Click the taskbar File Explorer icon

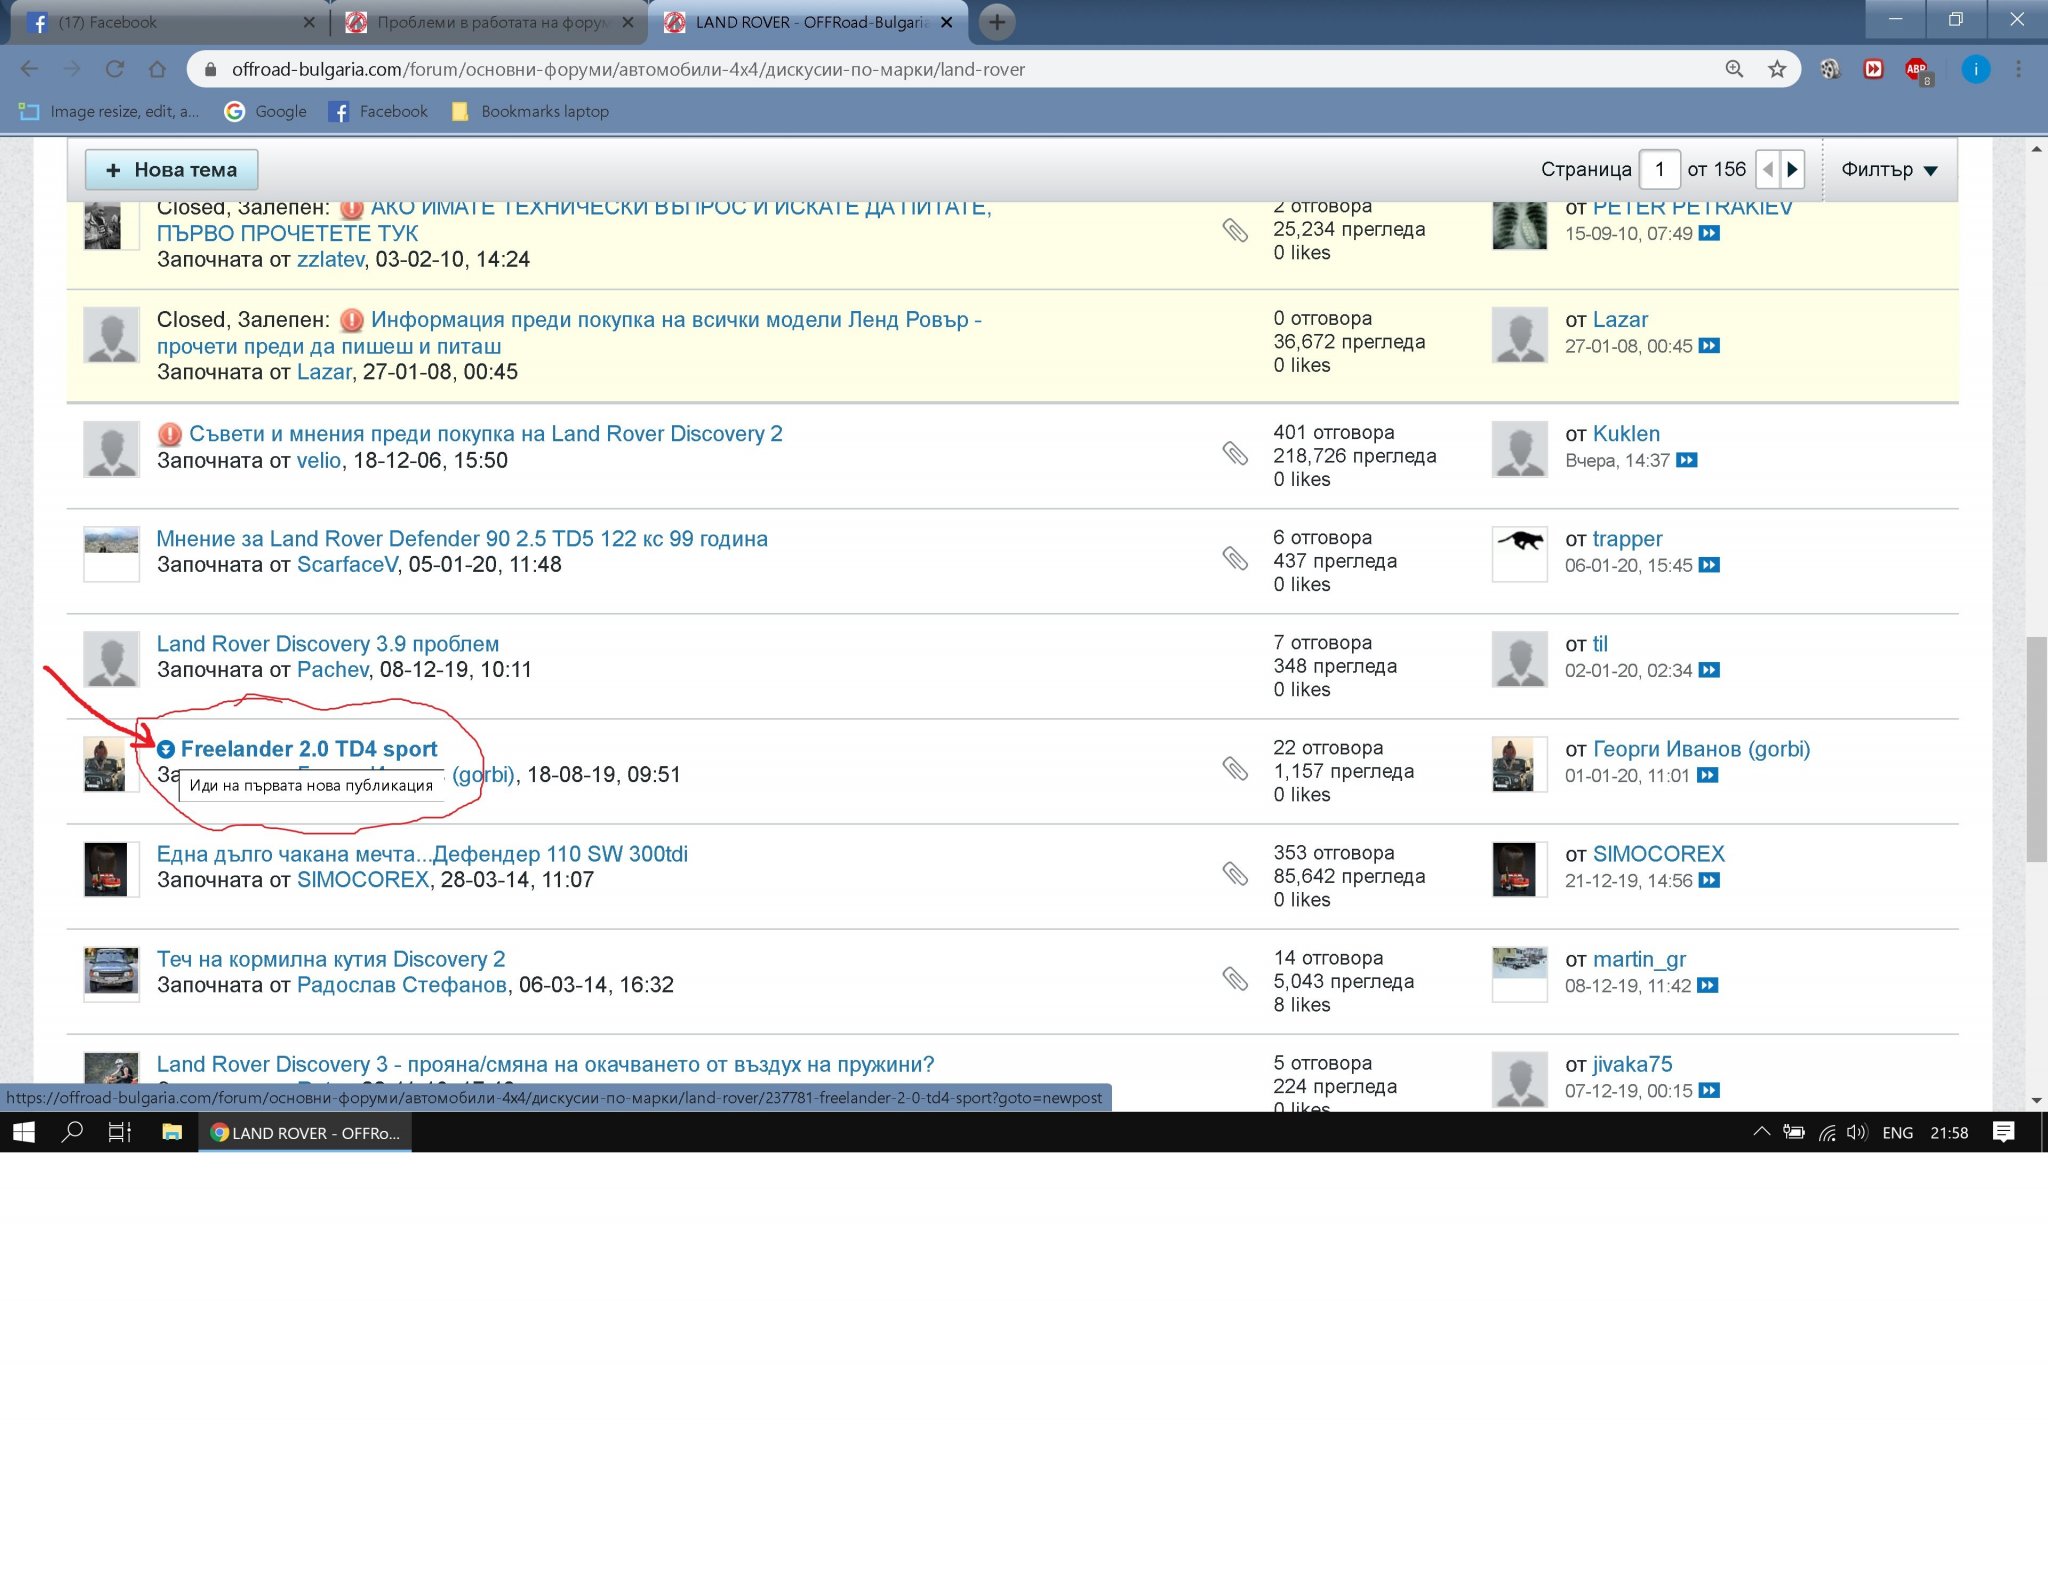172,1132
